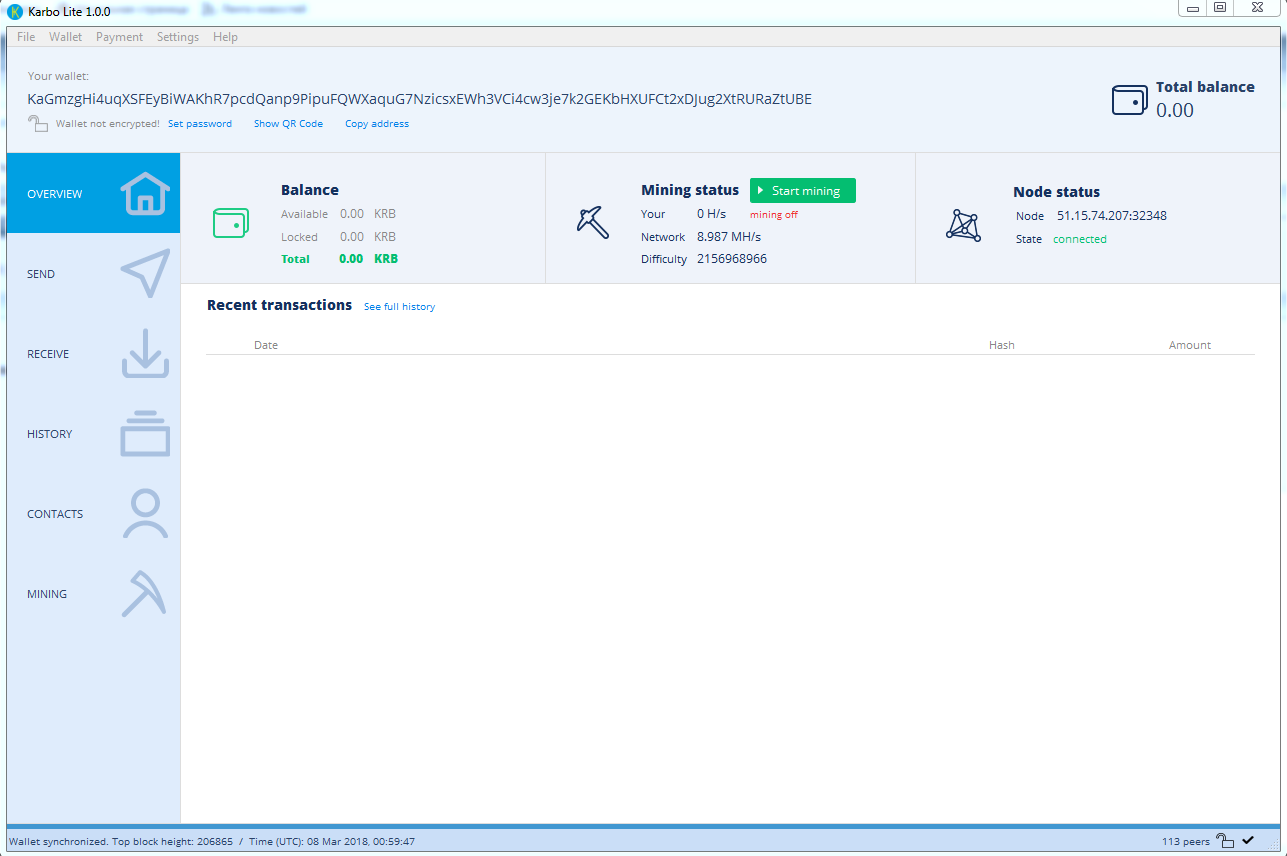Switch to the RECEIVE tab label

[48, 354]
